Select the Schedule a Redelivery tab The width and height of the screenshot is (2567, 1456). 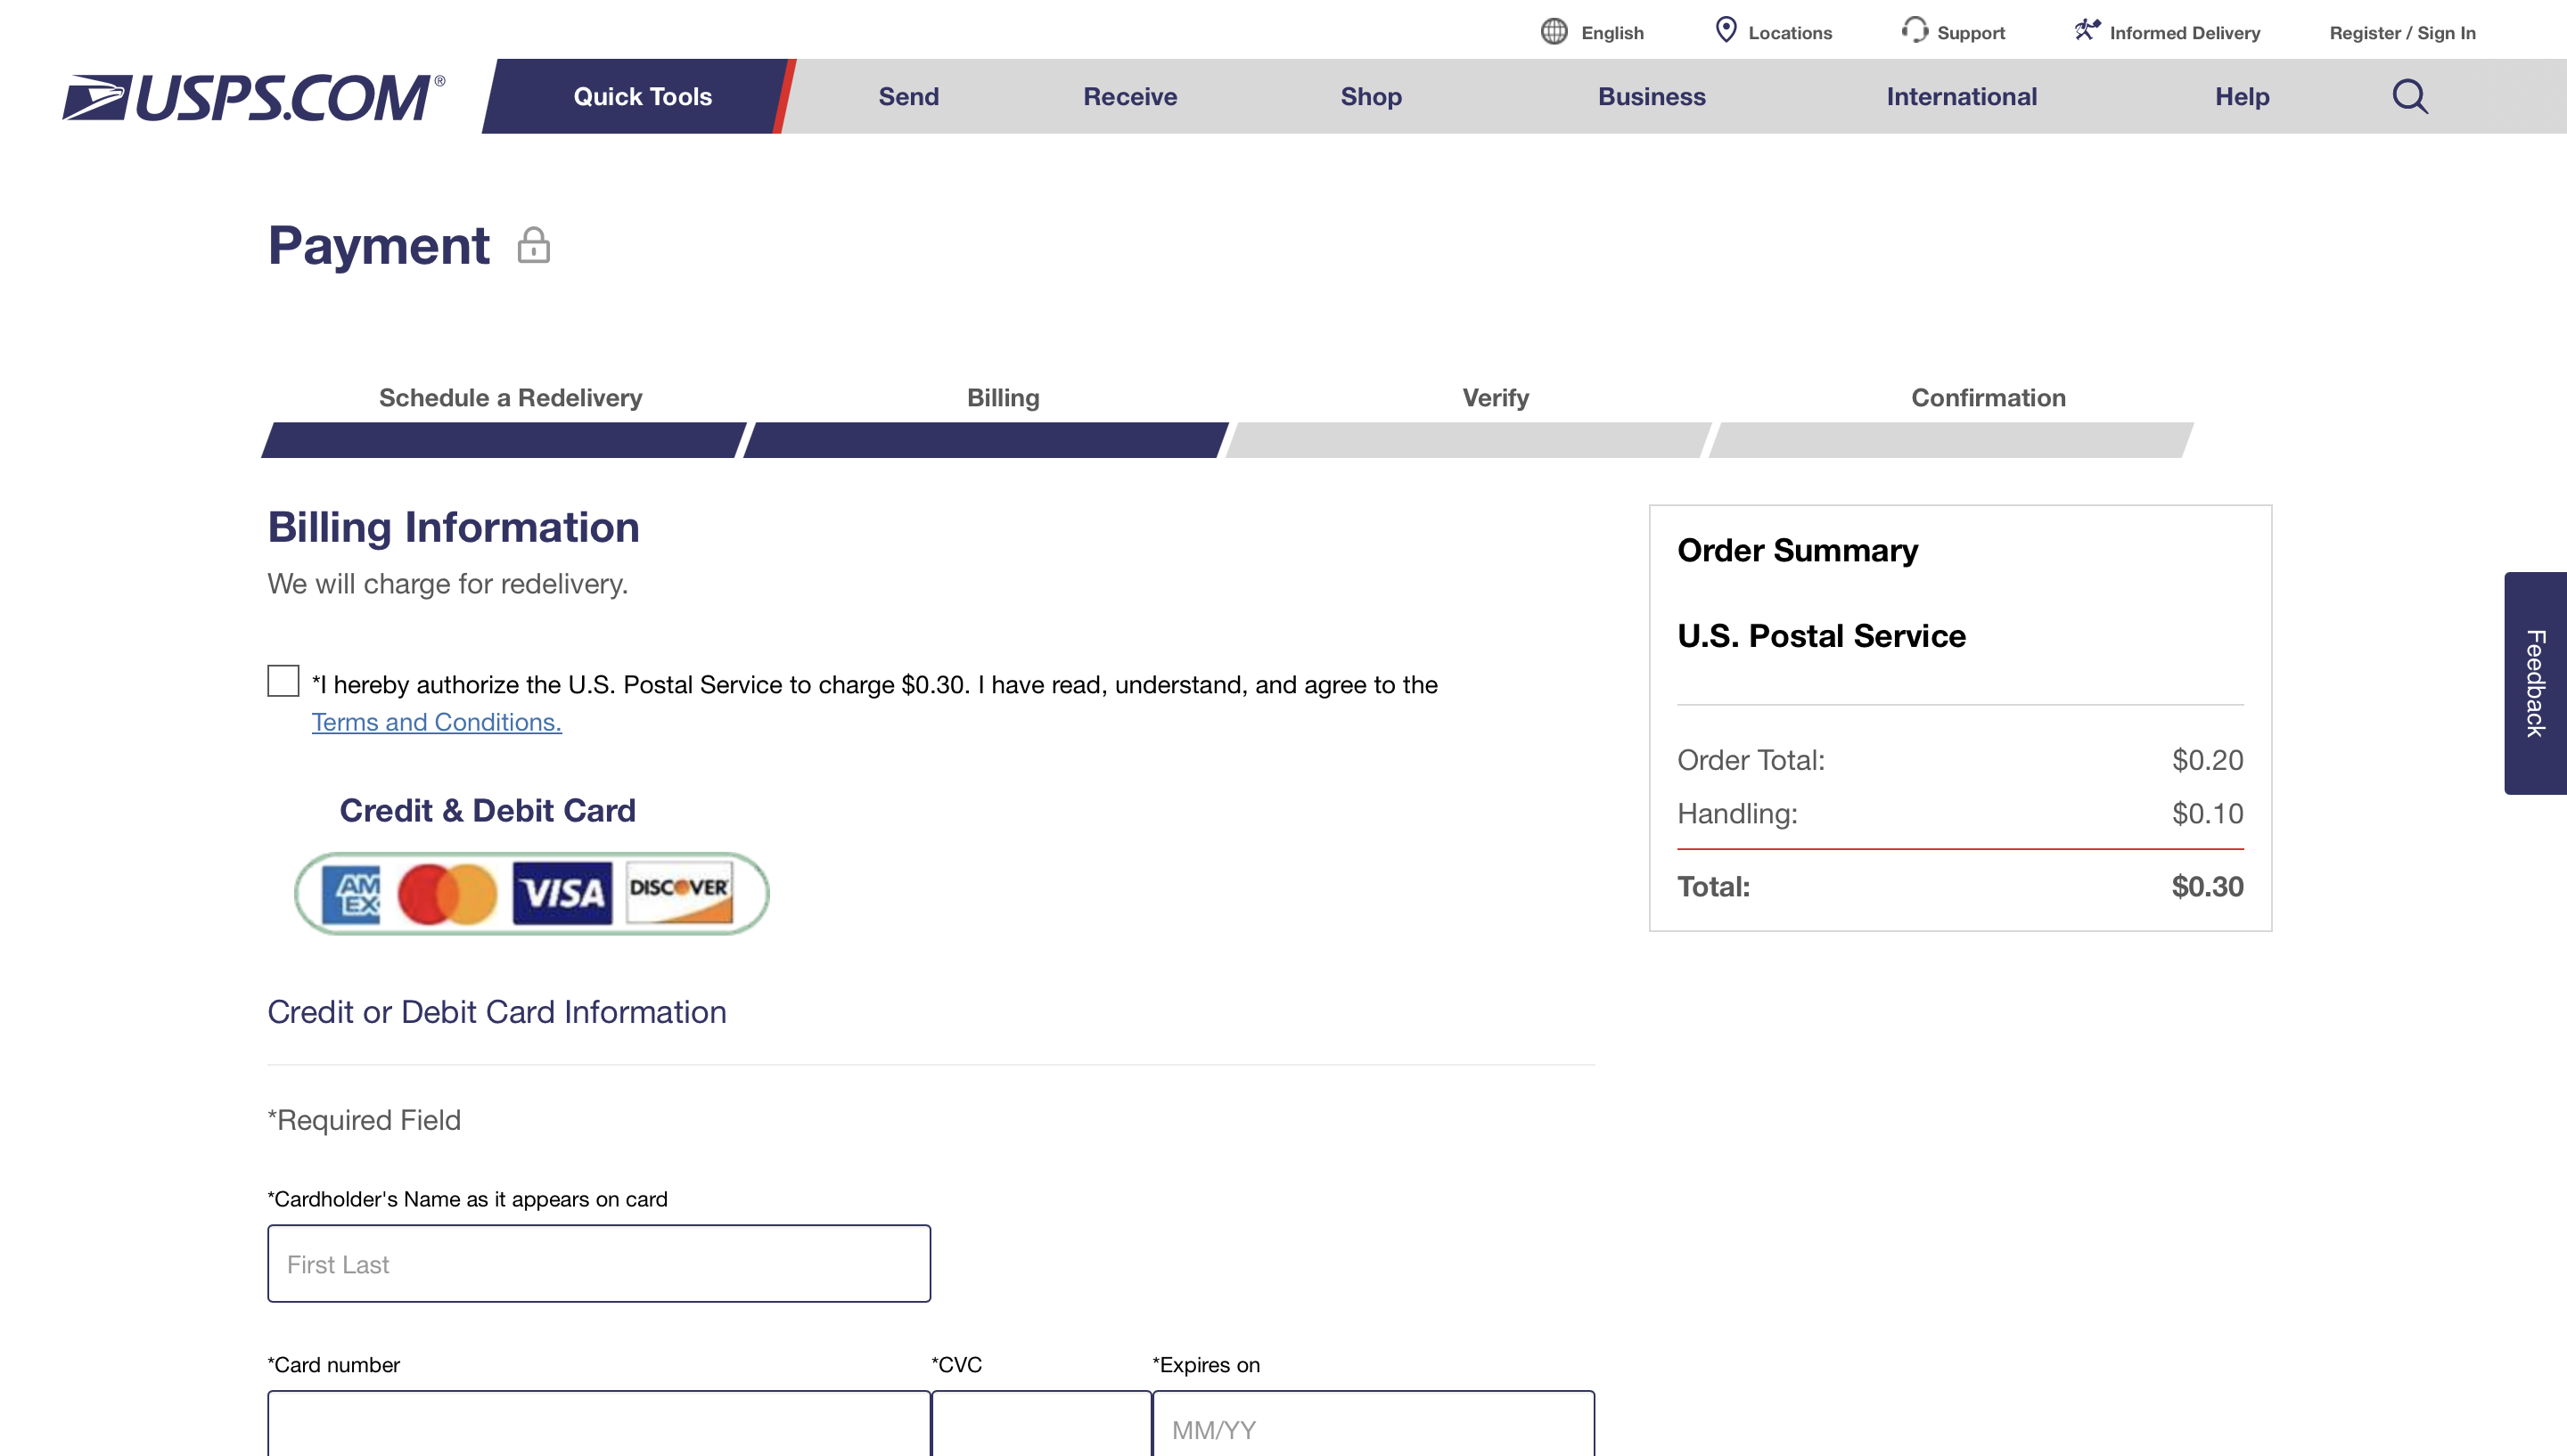pyautogui.click(x=510, y=397)
